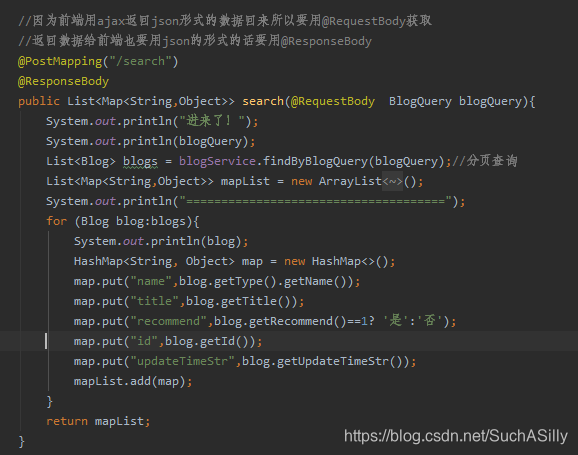The height and width of the screenshot is (455, 578).
Task: Click the "/search" mapping string
Action: tap(140, 61)
